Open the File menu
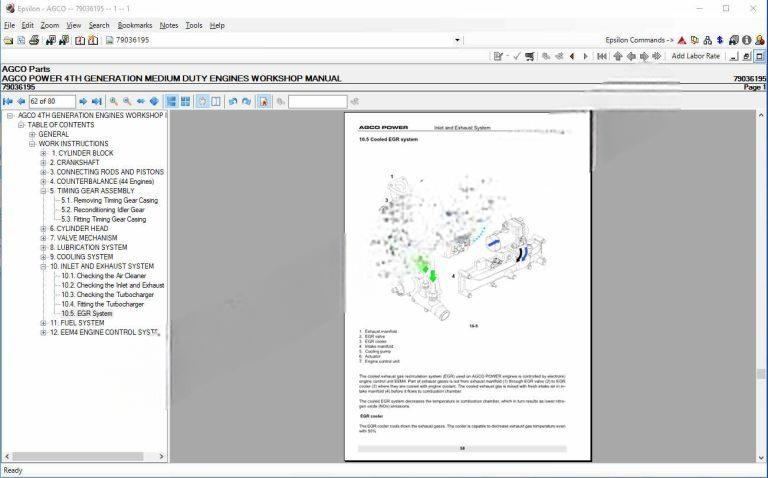The image size is (768, 478). coord(9,25)
